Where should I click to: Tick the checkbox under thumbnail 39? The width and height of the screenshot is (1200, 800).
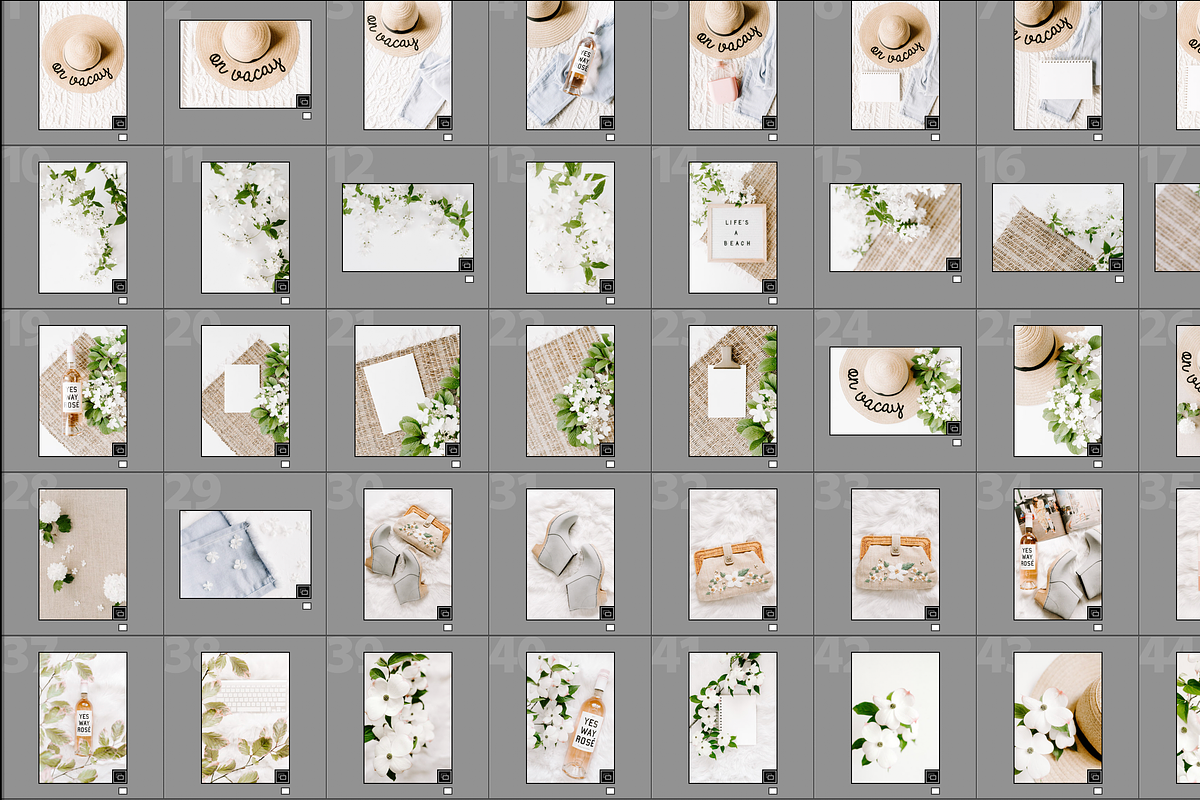(x=447, y=790)
